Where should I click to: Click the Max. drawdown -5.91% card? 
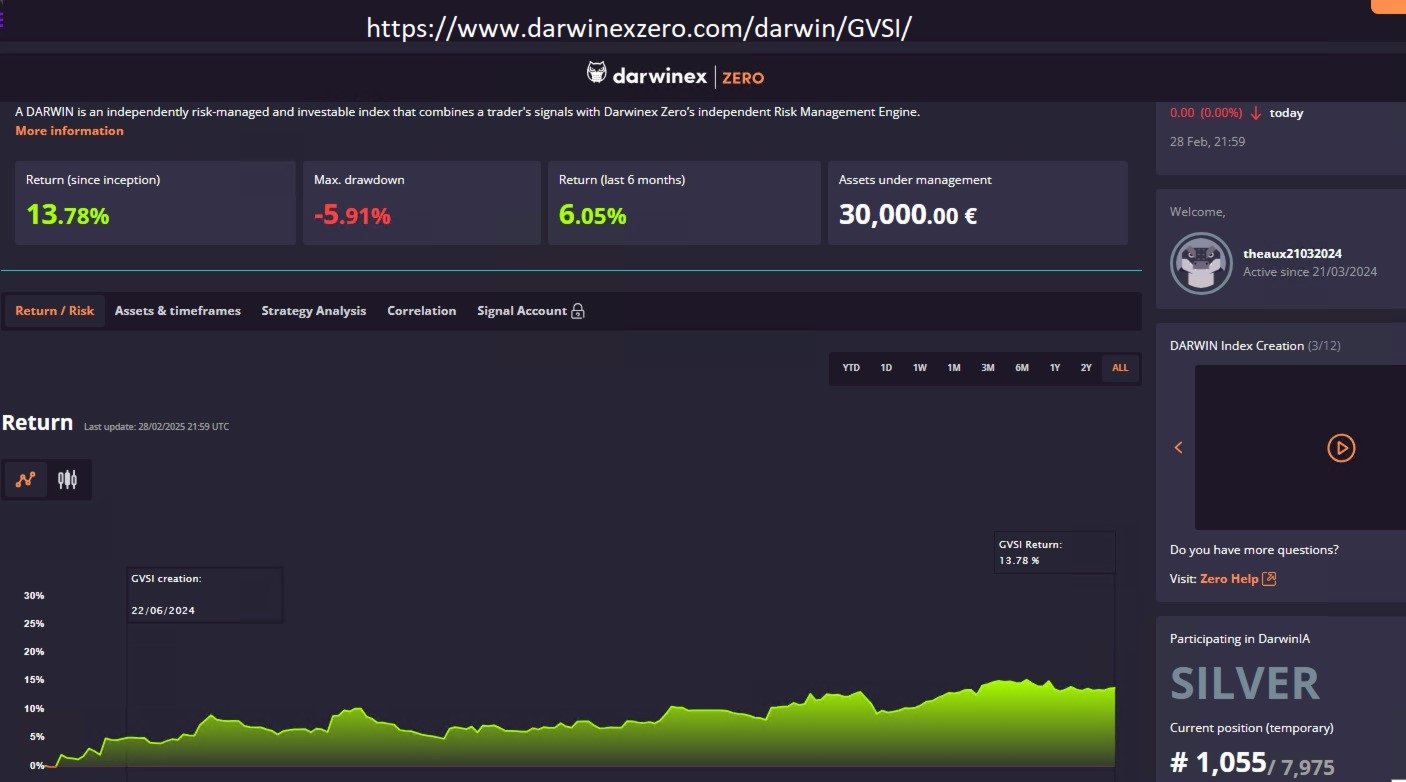click(x=422, y=203)
